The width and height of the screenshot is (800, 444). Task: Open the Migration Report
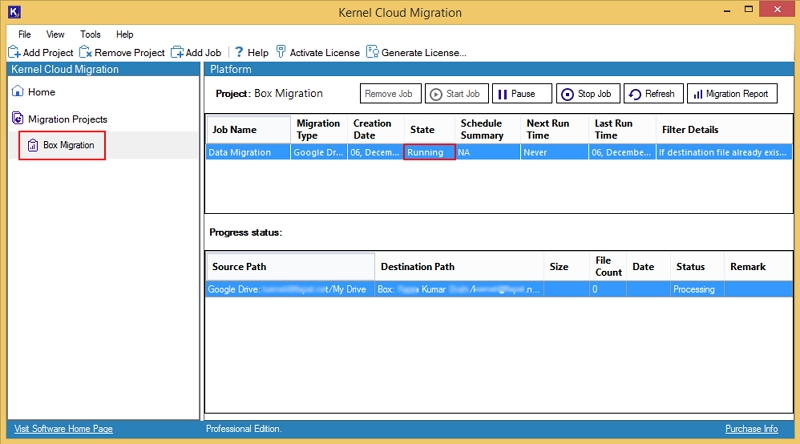732,93
